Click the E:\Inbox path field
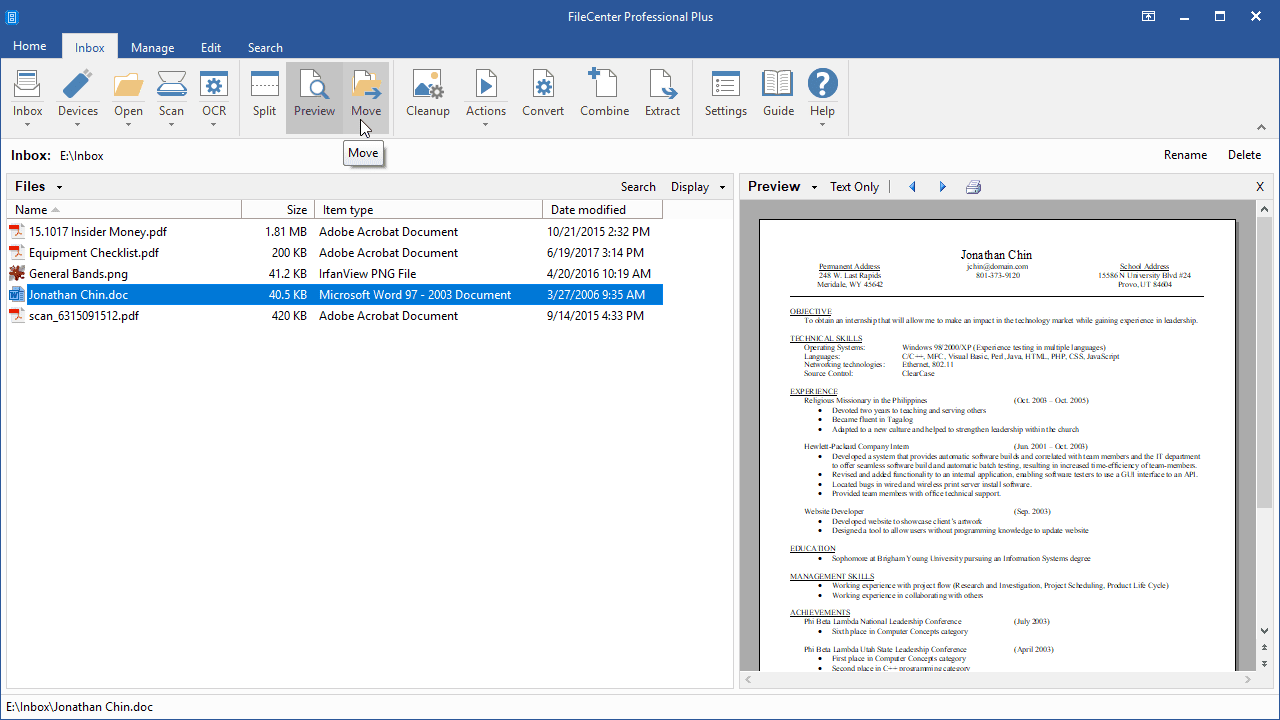 coord(82,156)
